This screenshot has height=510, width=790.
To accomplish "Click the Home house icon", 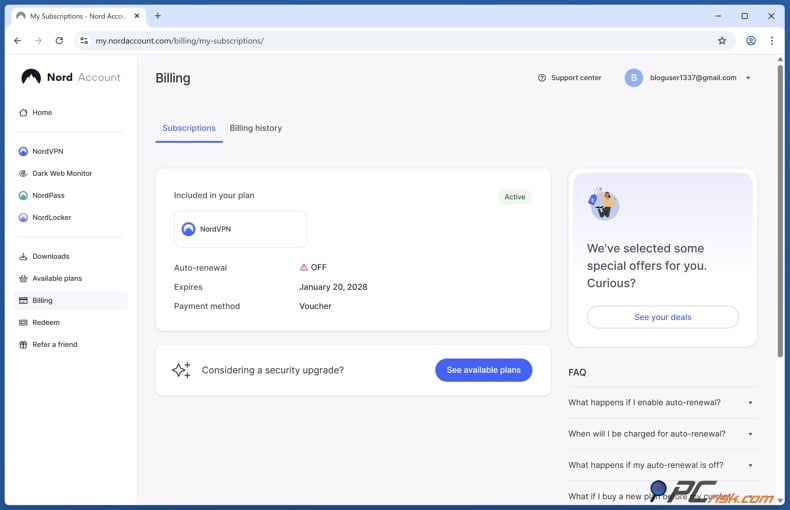I will click(23, 112).
